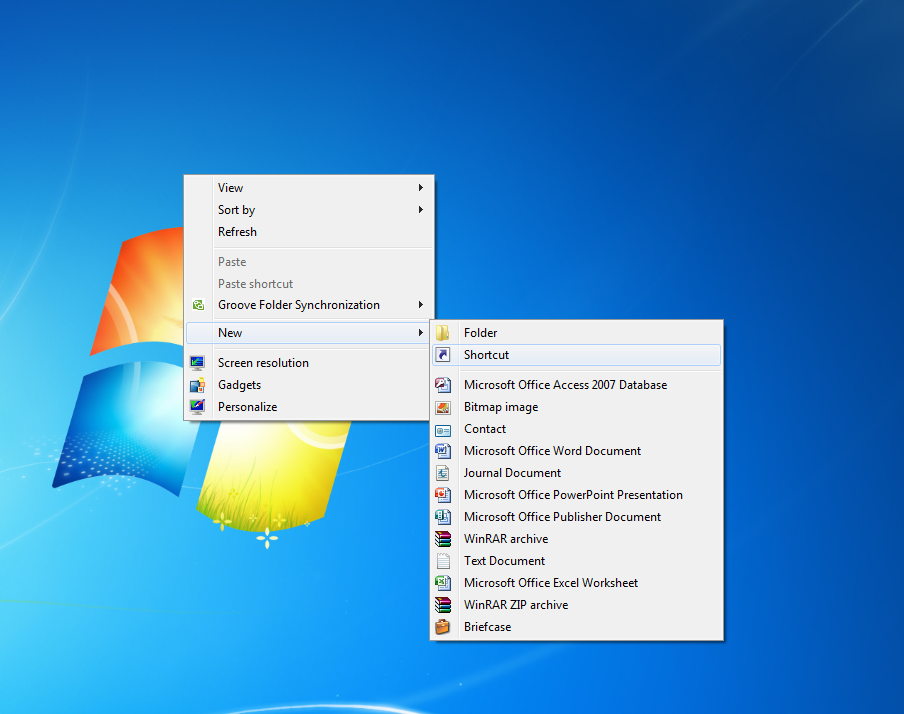Click the WinRAR ZIP archive icon
Image resolution: width=904 pixels, height=714 pixels.
(443, 604)
